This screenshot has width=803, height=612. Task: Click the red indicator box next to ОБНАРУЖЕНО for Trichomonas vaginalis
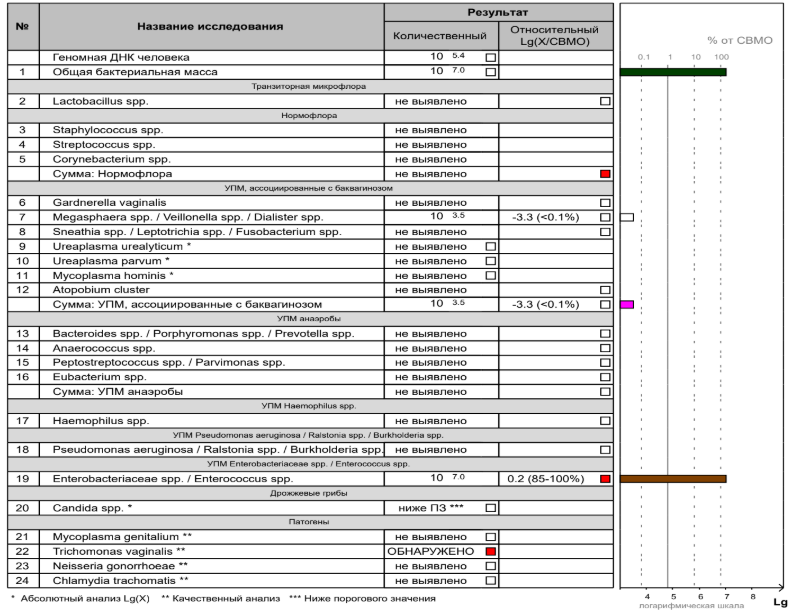tap(491, 552)
